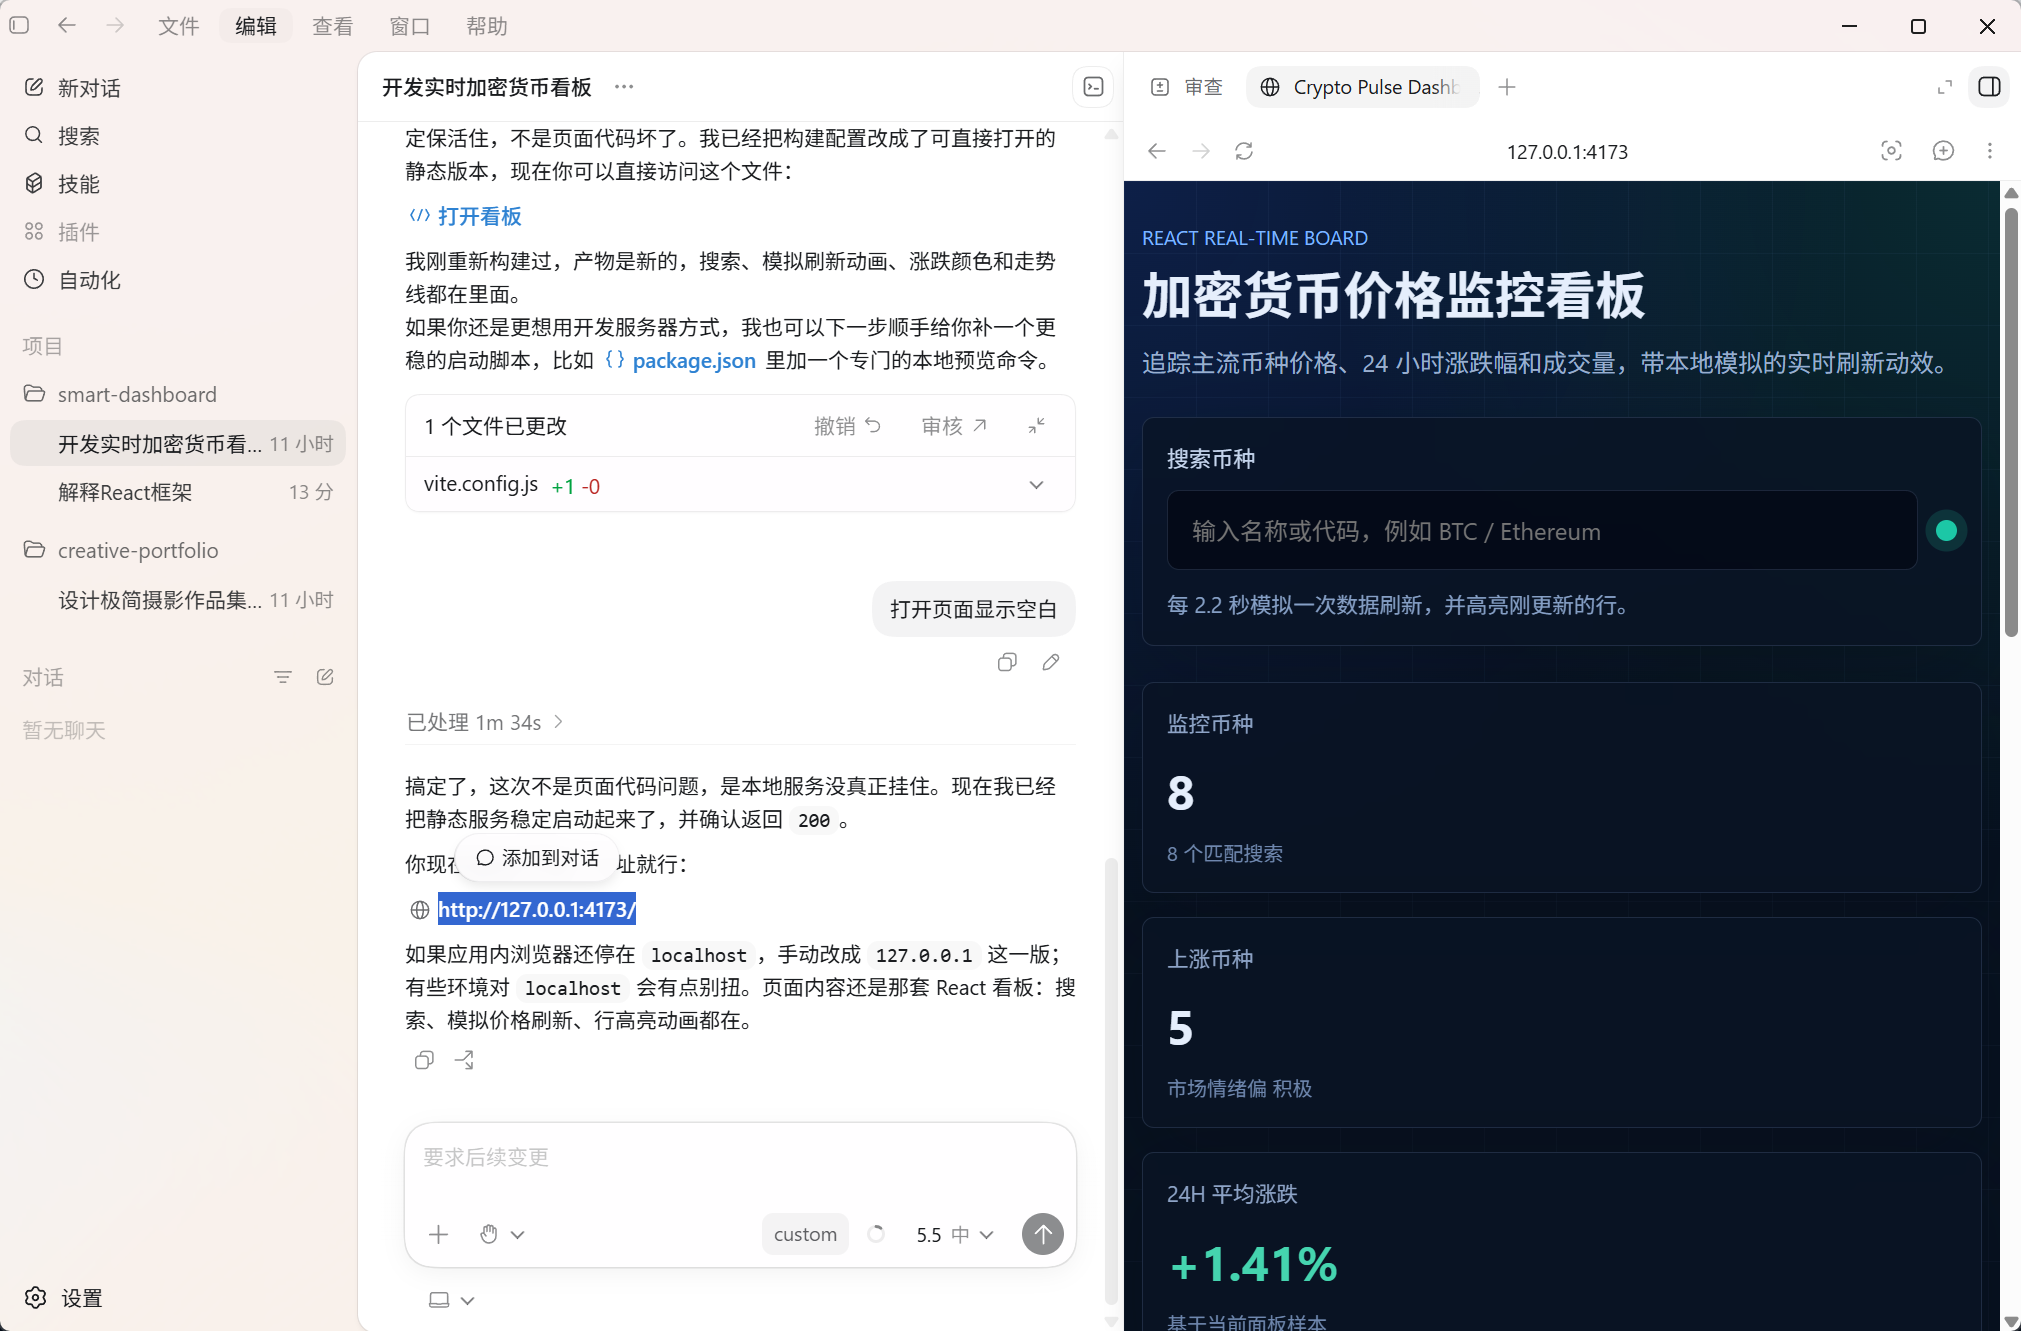Go forward in the preview browser
The image size is (2021, 1331).
1201,151
